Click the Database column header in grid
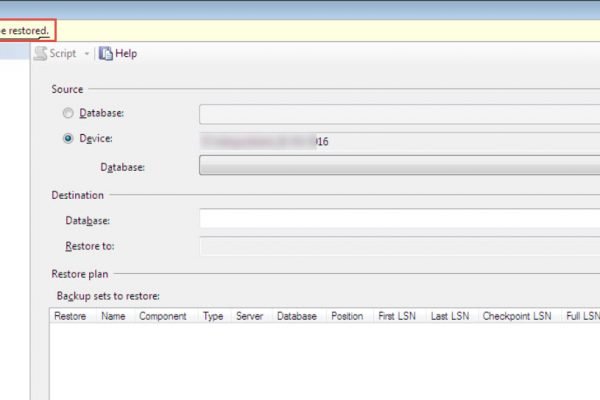 297,316
